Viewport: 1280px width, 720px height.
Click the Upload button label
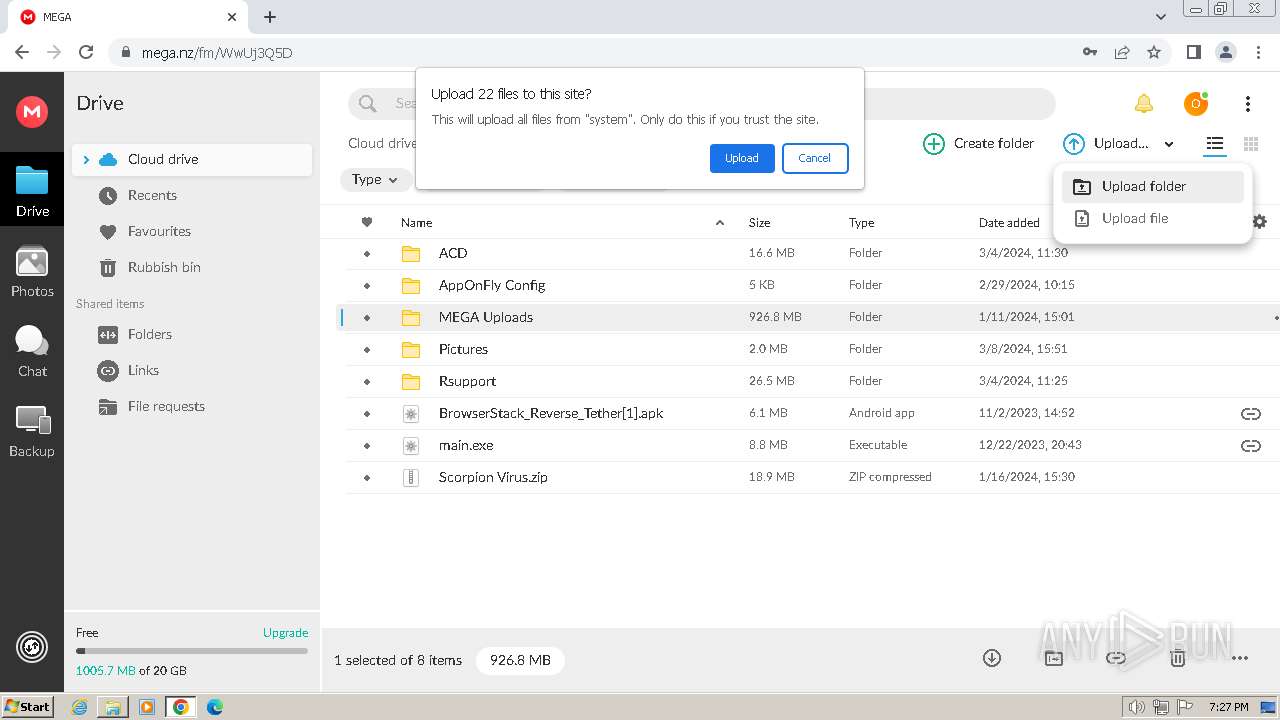(1121, 144)
